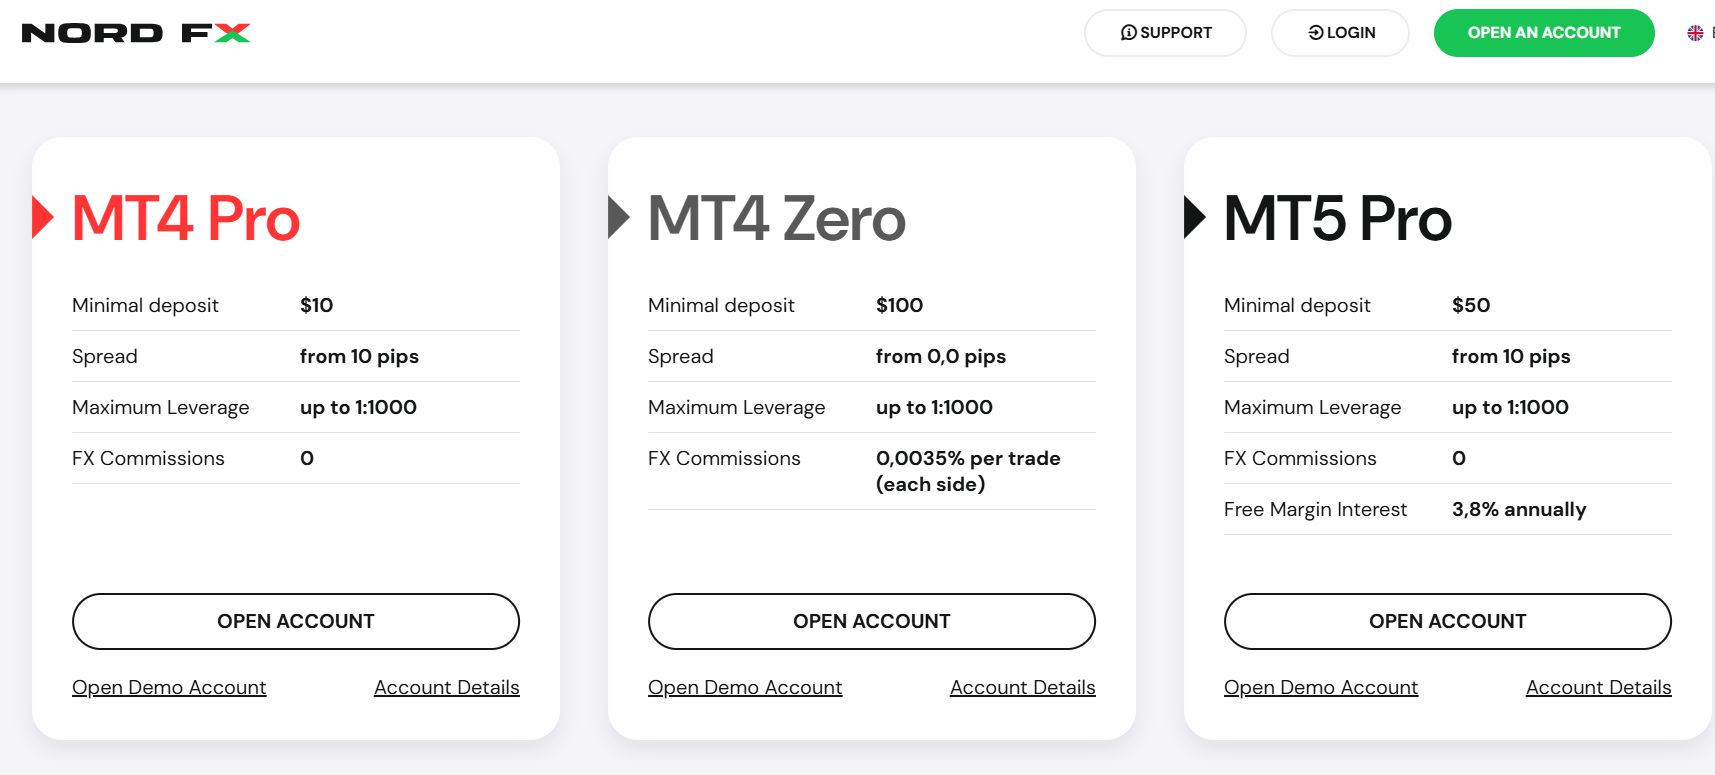The image size is (1715, 775).
Task: Click "up to 1:1000" in MT4 Zero card
Action: click(934, 407)
